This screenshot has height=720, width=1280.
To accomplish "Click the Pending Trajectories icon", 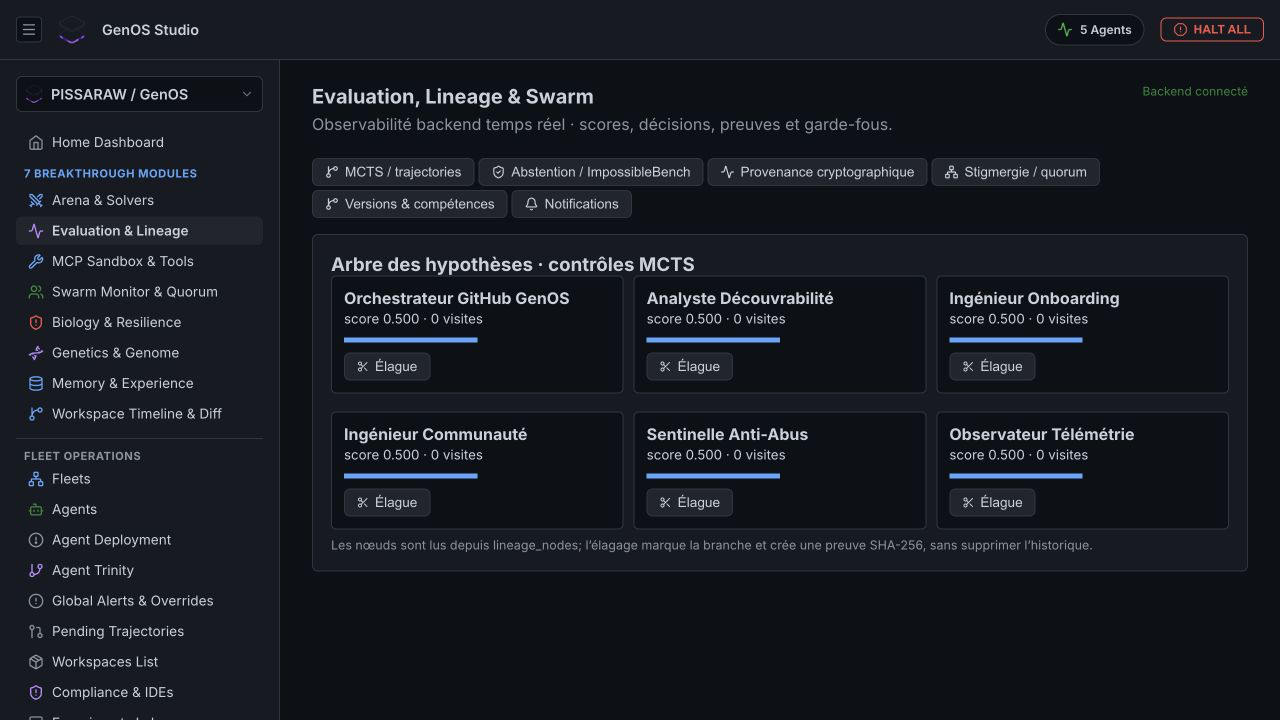I will [x=36, y=631].
